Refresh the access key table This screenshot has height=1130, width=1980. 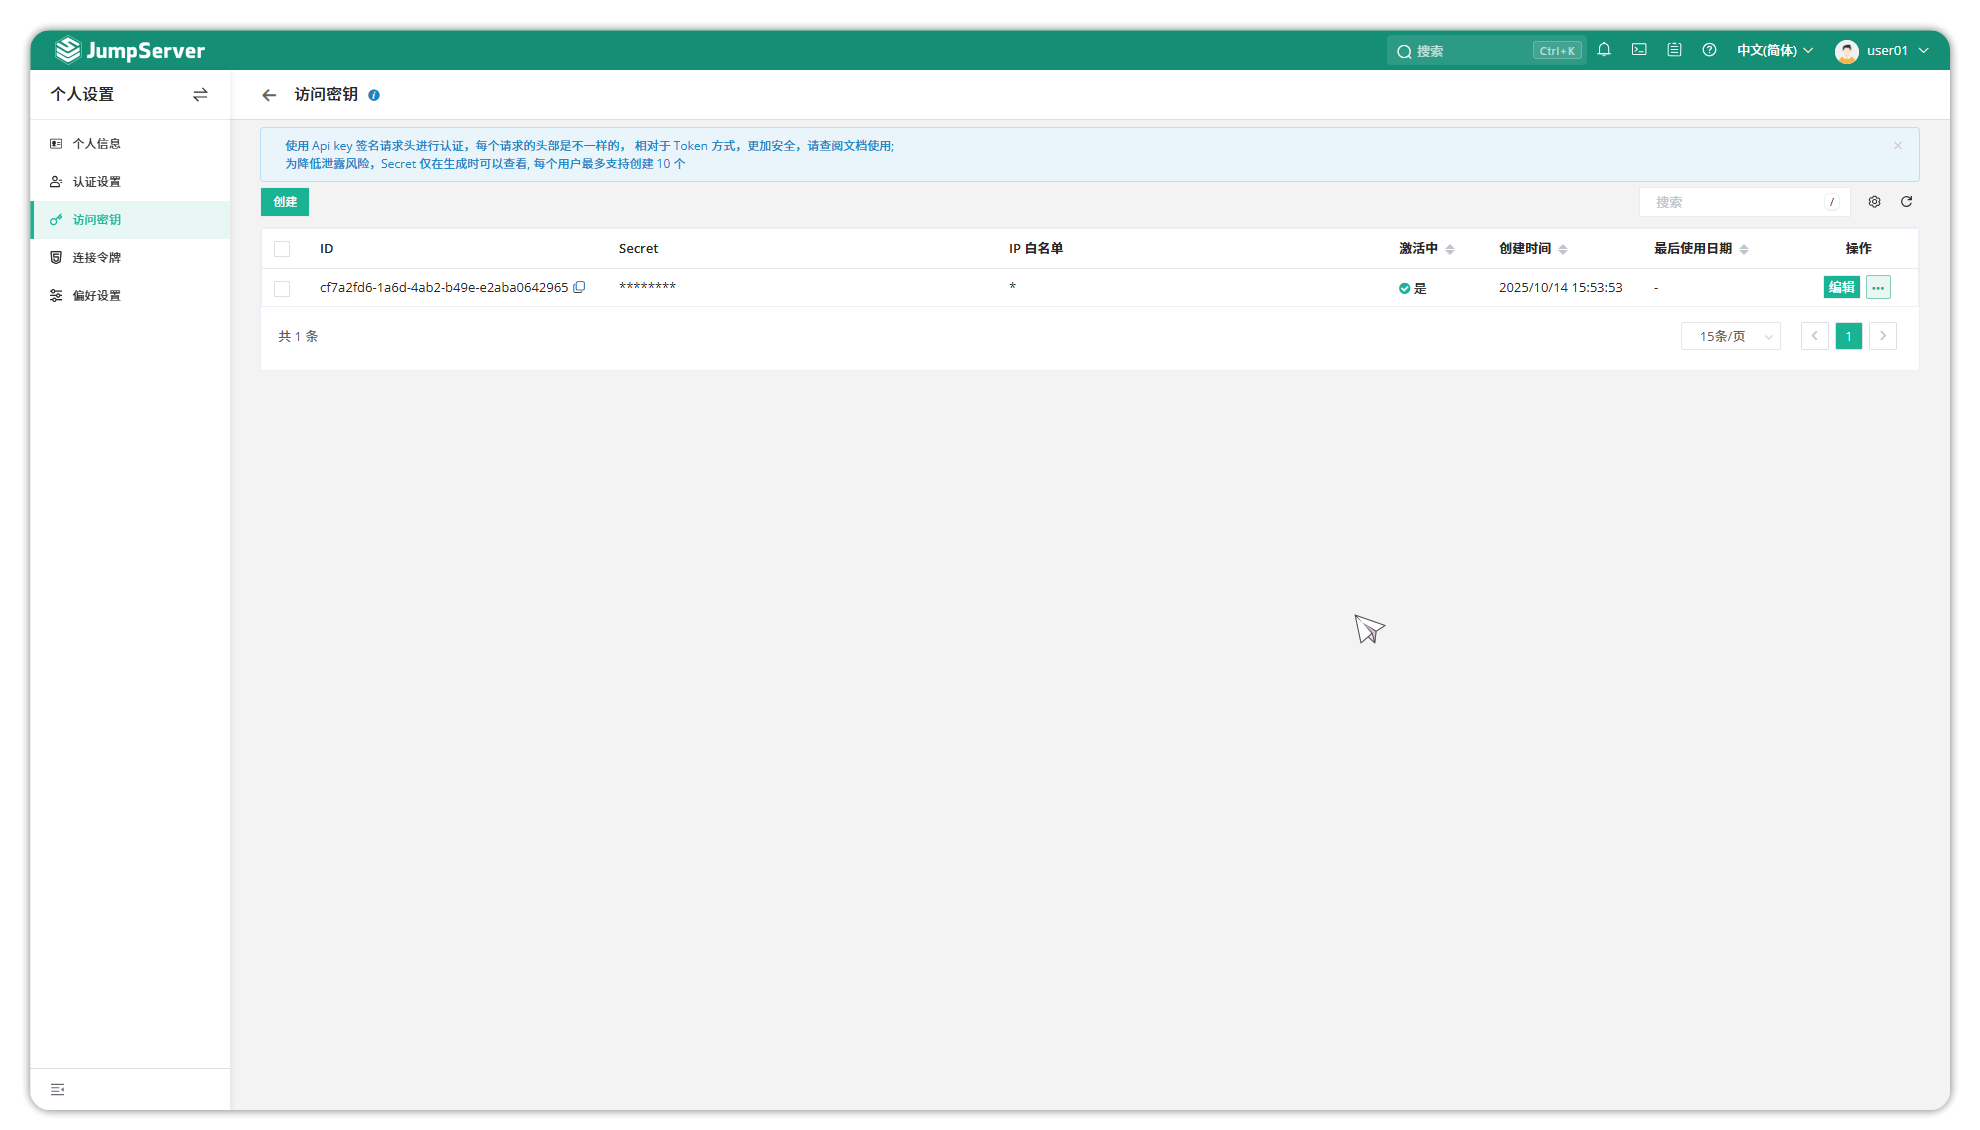[x=1906, y=202]
